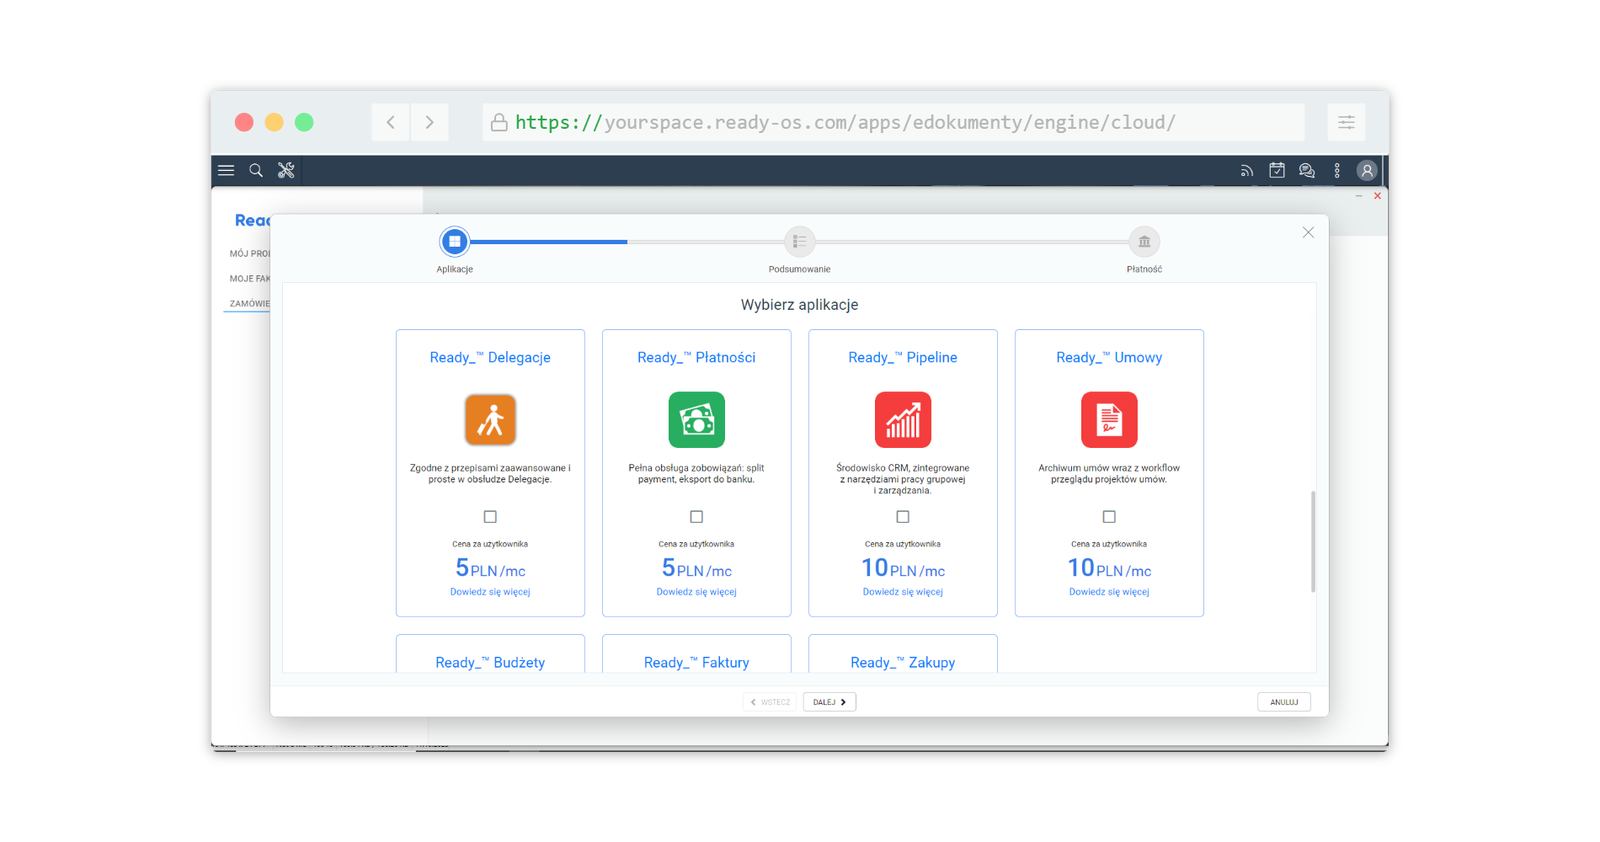Close the app selection dialog
This screenshot has height=842, width=1600.
tap(1308, 232)
